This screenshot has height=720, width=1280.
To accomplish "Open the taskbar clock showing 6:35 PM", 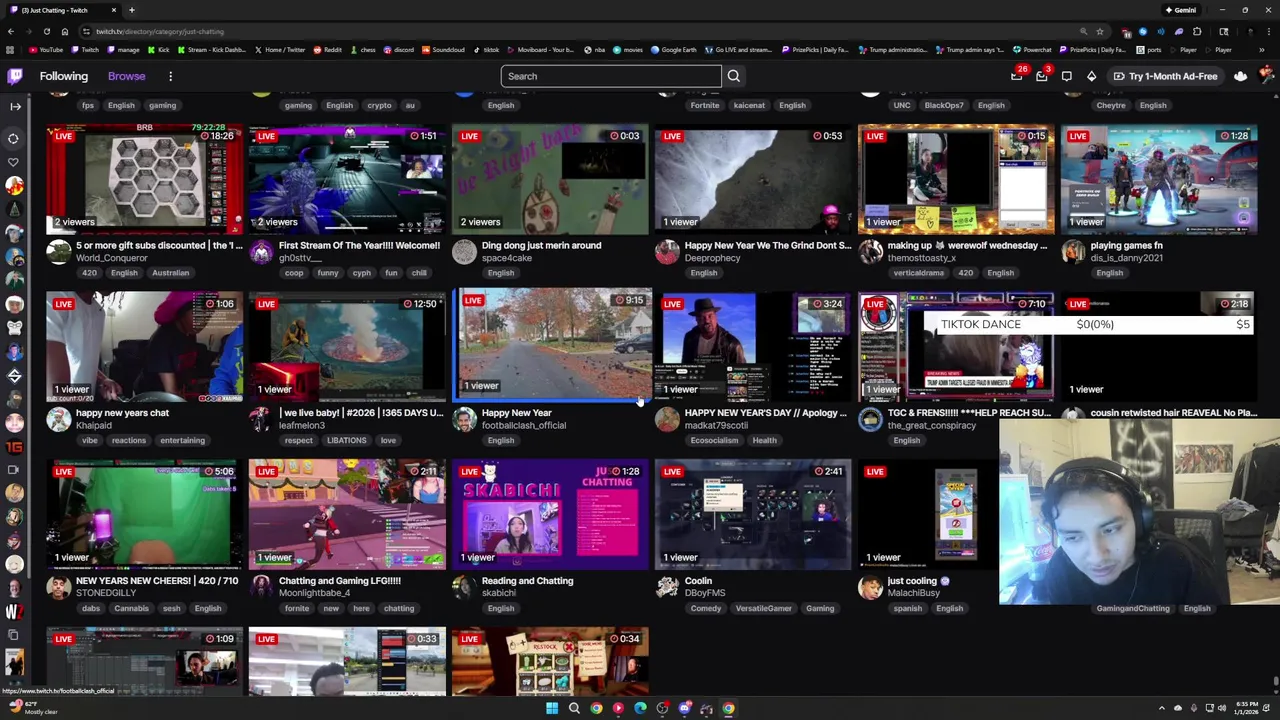I will tap(1244, 708).
